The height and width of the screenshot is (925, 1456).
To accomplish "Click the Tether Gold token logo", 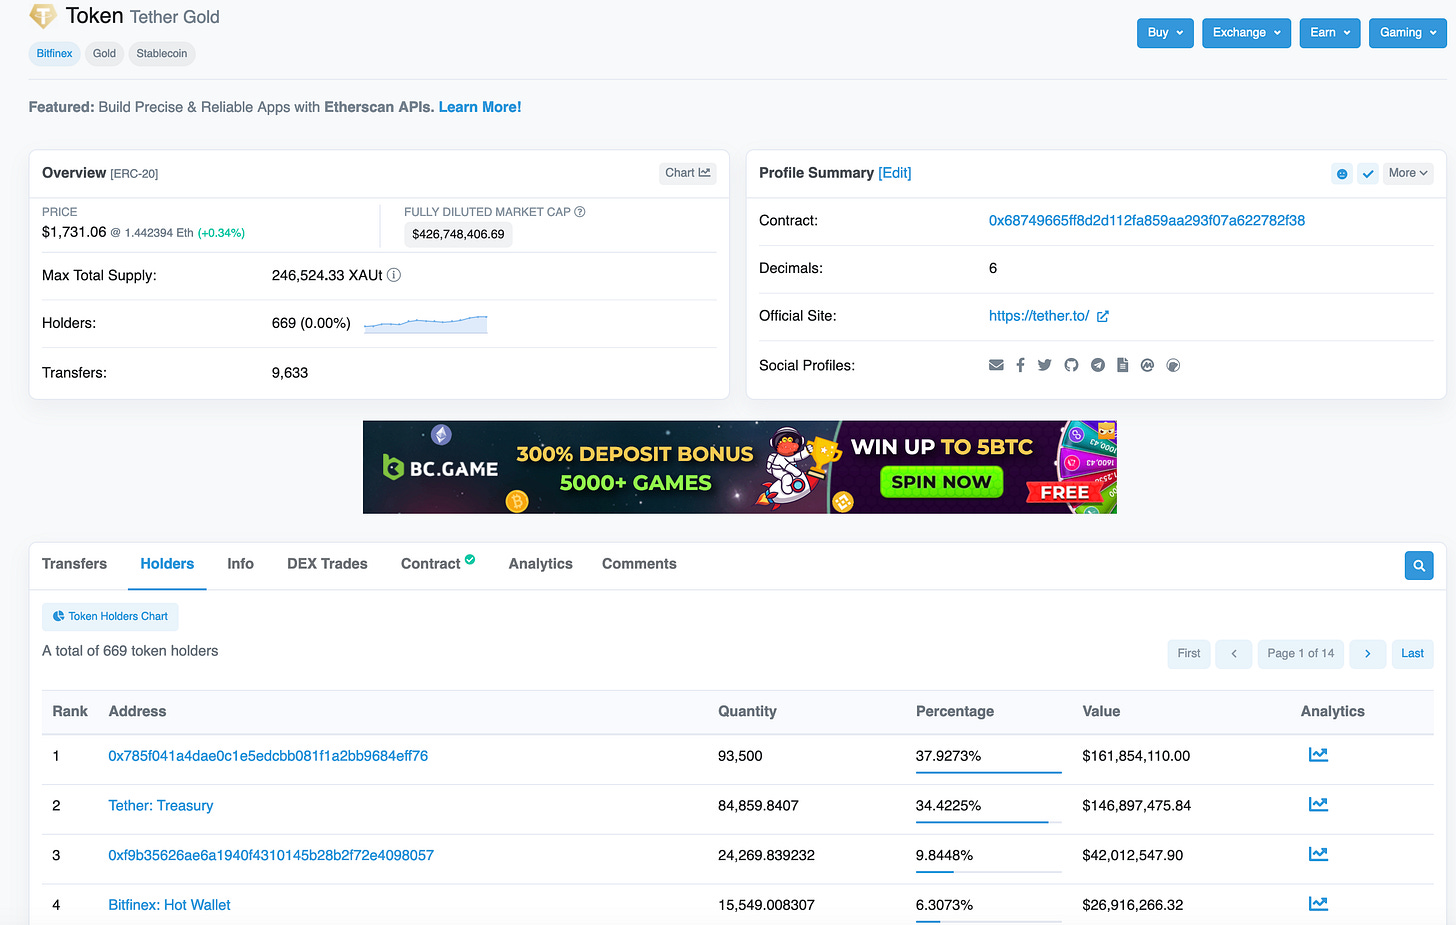I will [x=43, y=15].
